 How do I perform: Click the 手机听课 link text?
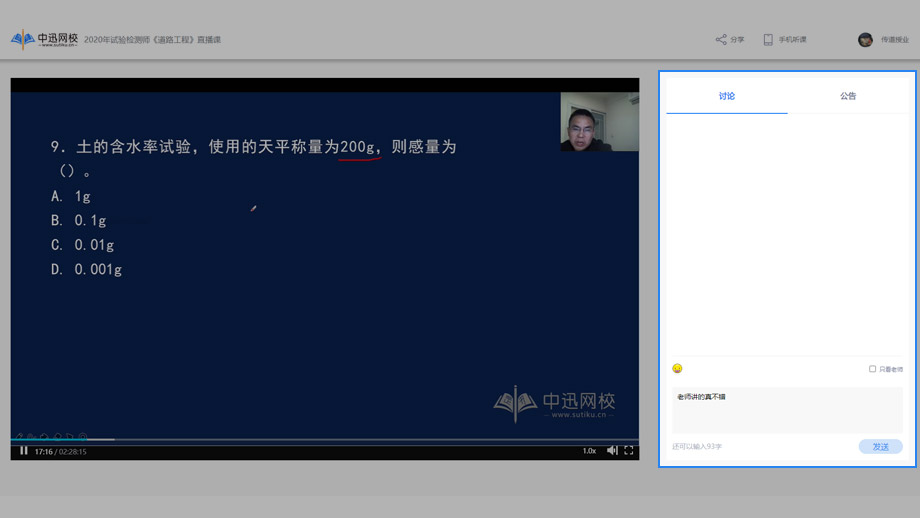pos(792,40)
